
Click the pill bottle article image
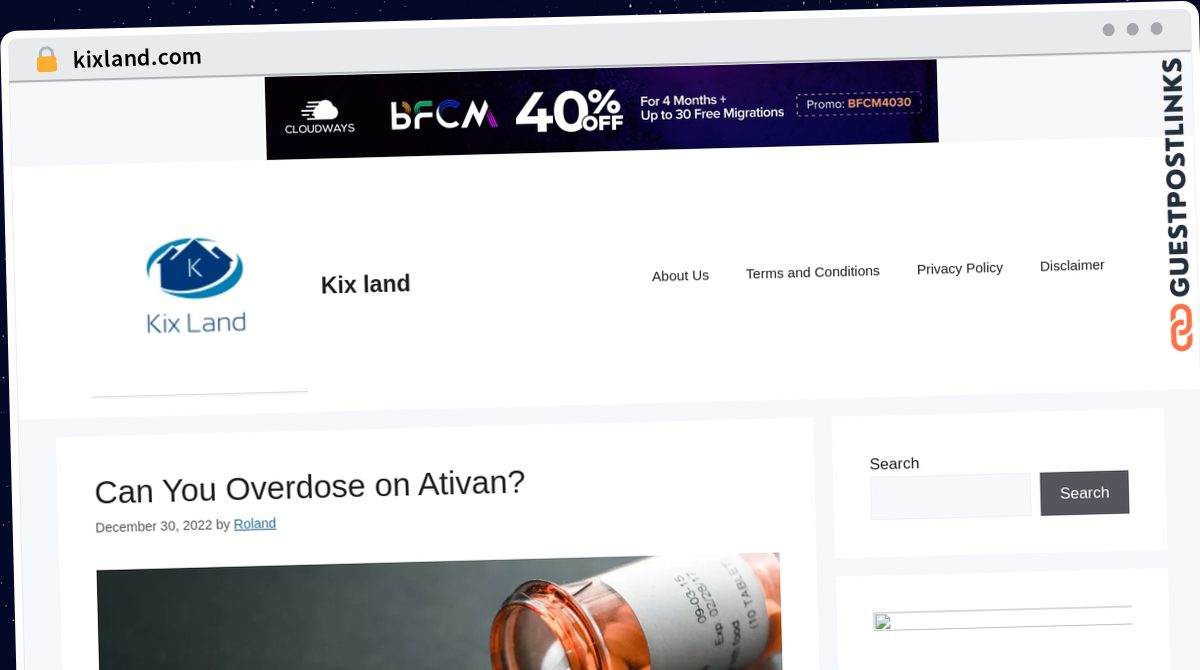coord(439,612)
